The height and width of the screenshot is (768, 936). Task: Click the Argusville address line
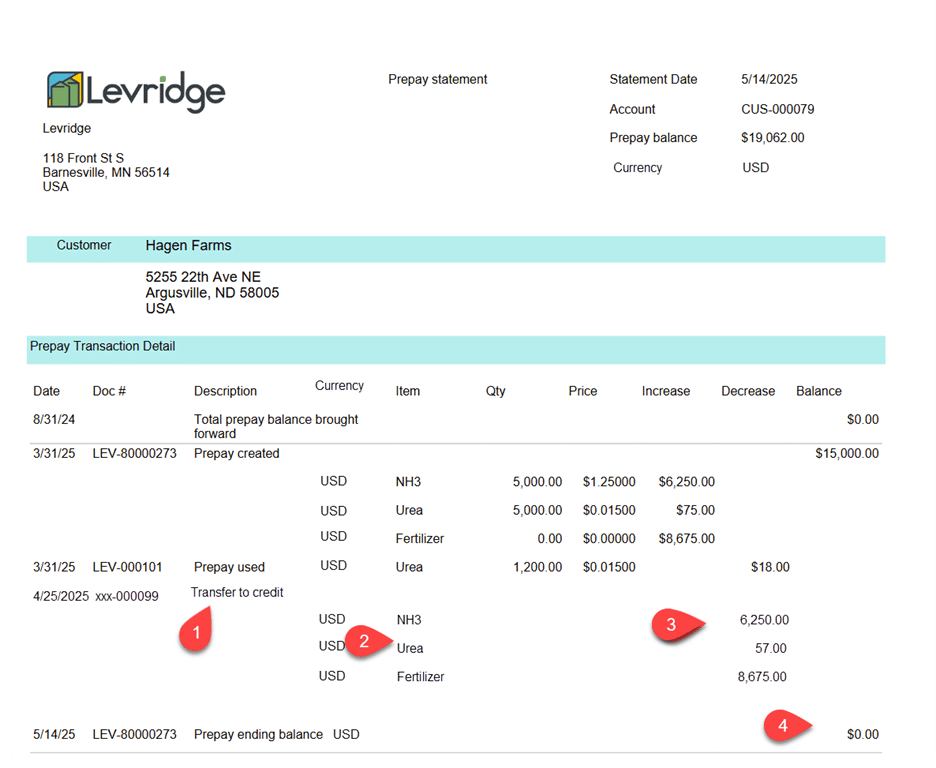pyautogui.click(x=212, y=293)
